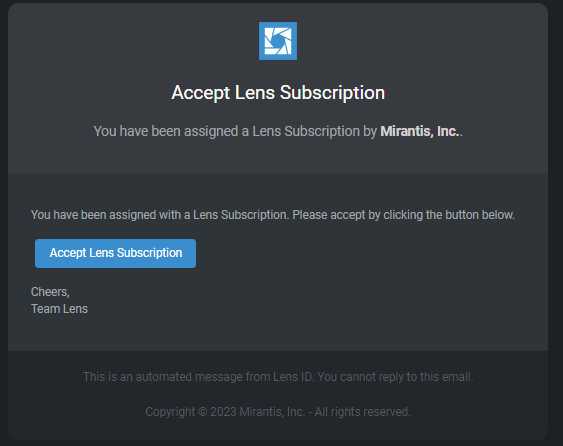Click the year 2023 in footer

[223, 412]
